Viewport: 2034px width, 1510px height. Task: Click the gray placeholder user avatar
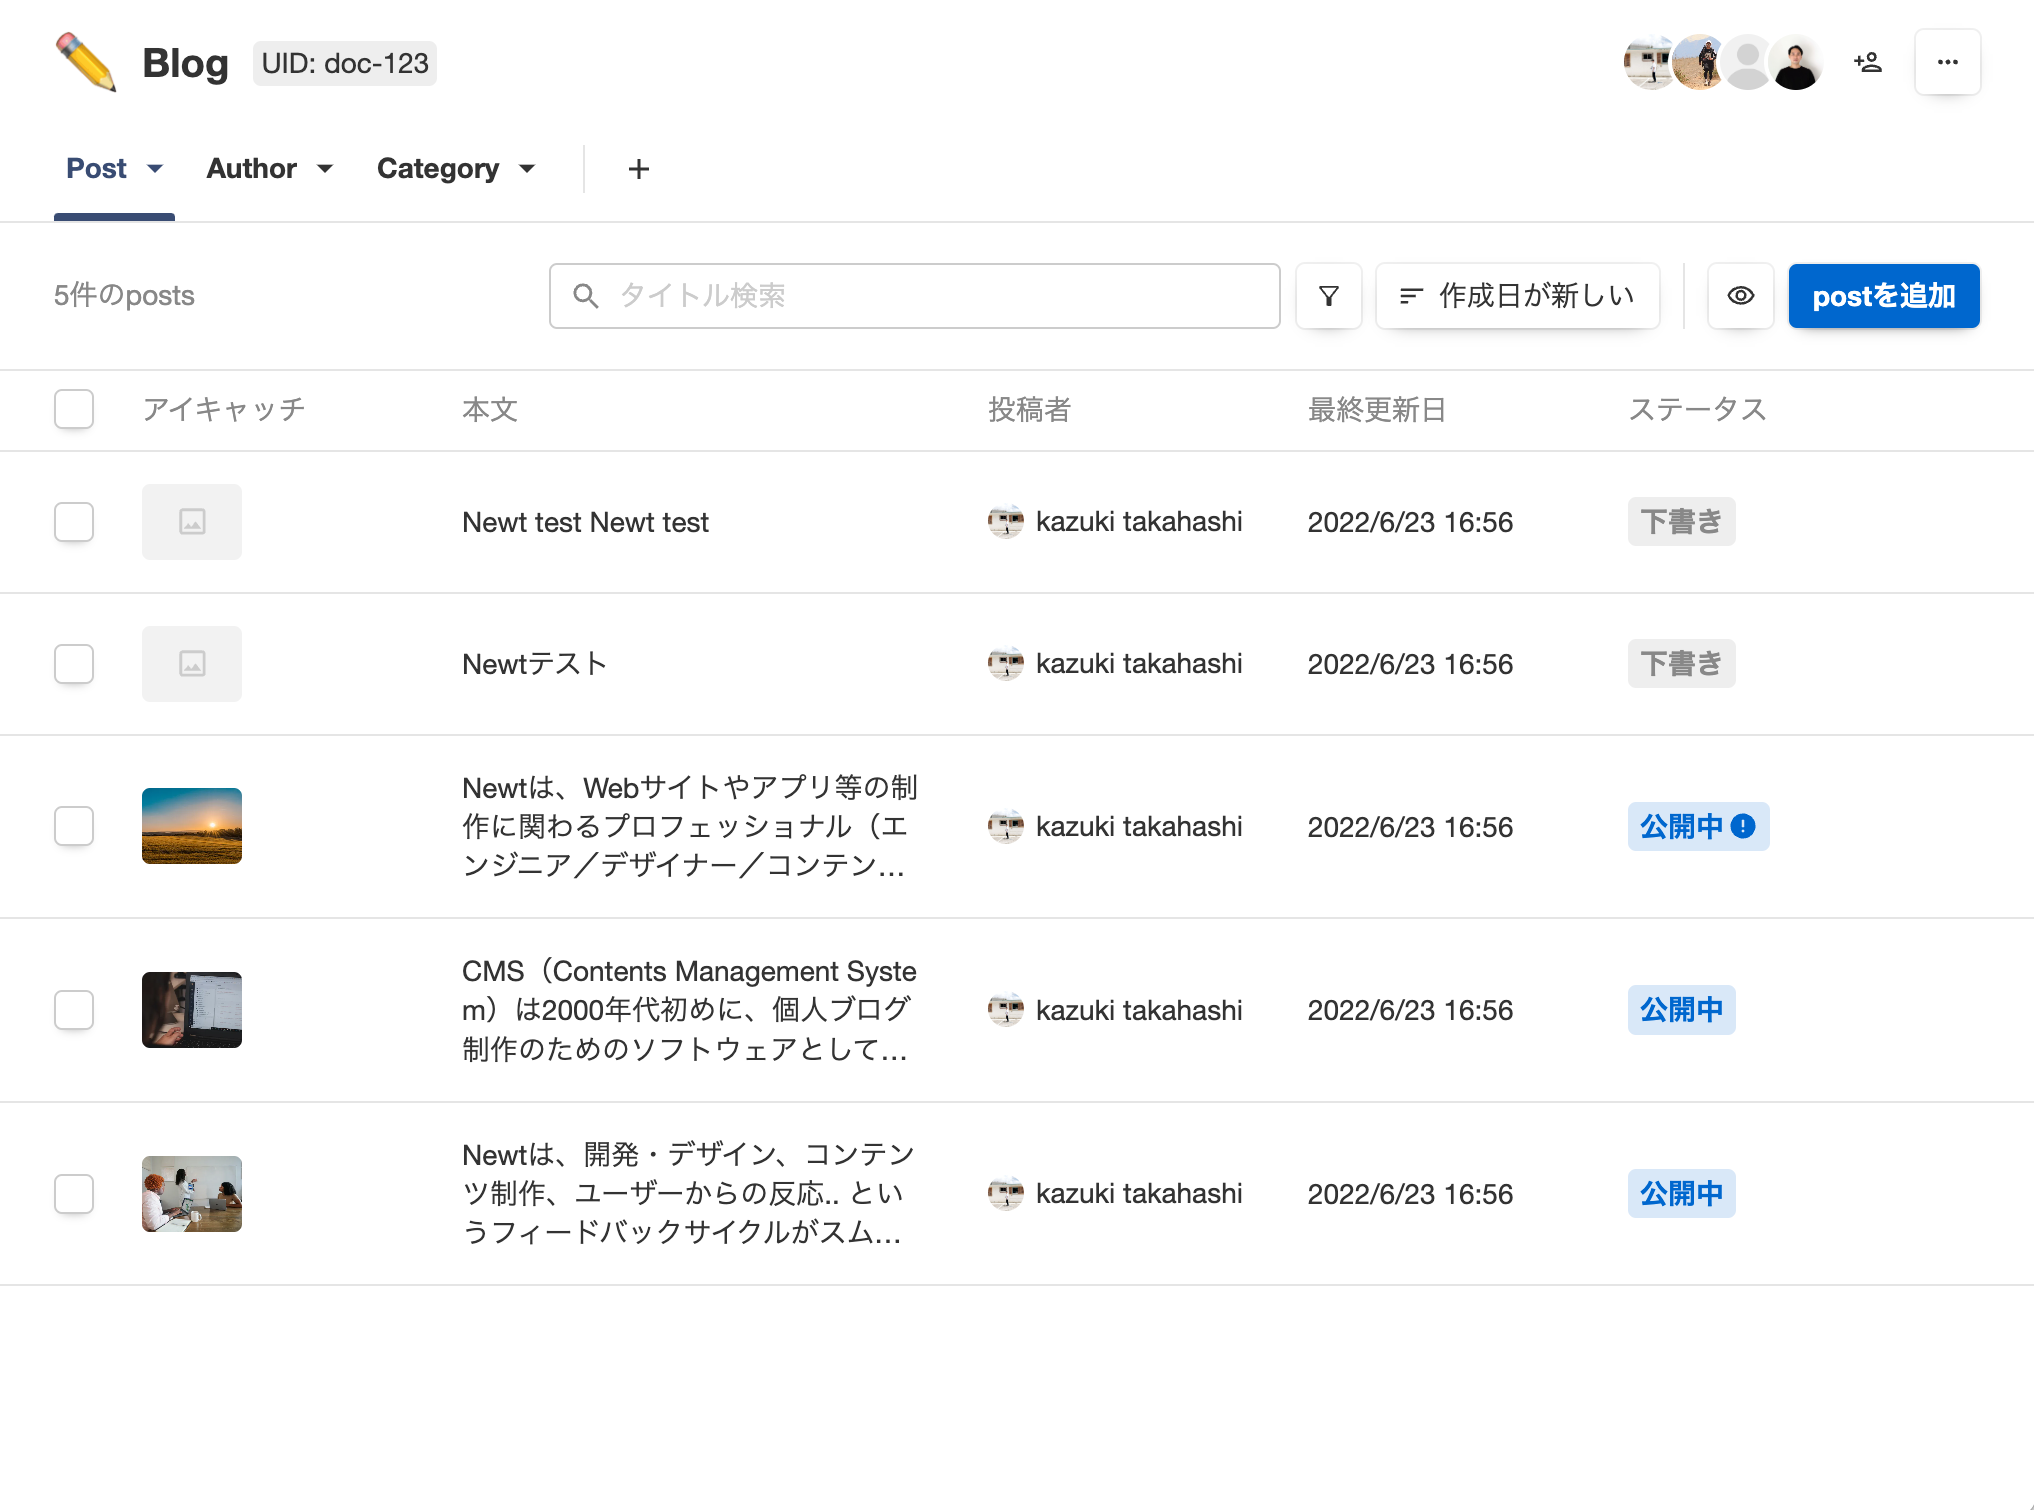(1747, 62)
